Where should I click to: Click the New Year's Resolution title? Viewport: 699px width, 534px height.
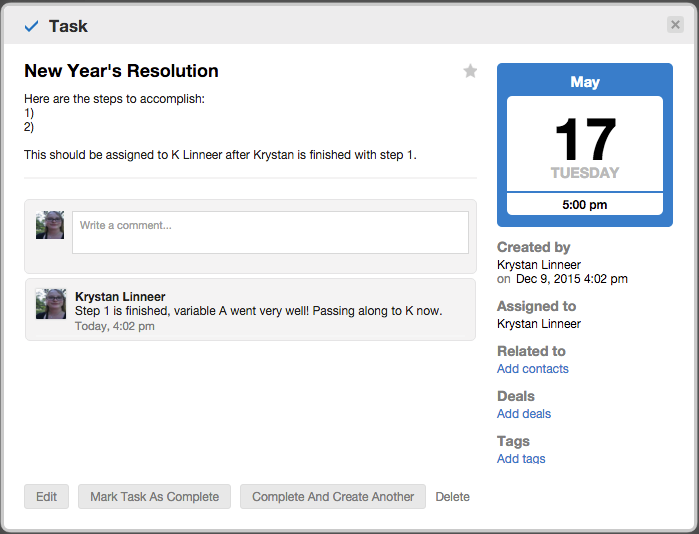tap(121, 71)
